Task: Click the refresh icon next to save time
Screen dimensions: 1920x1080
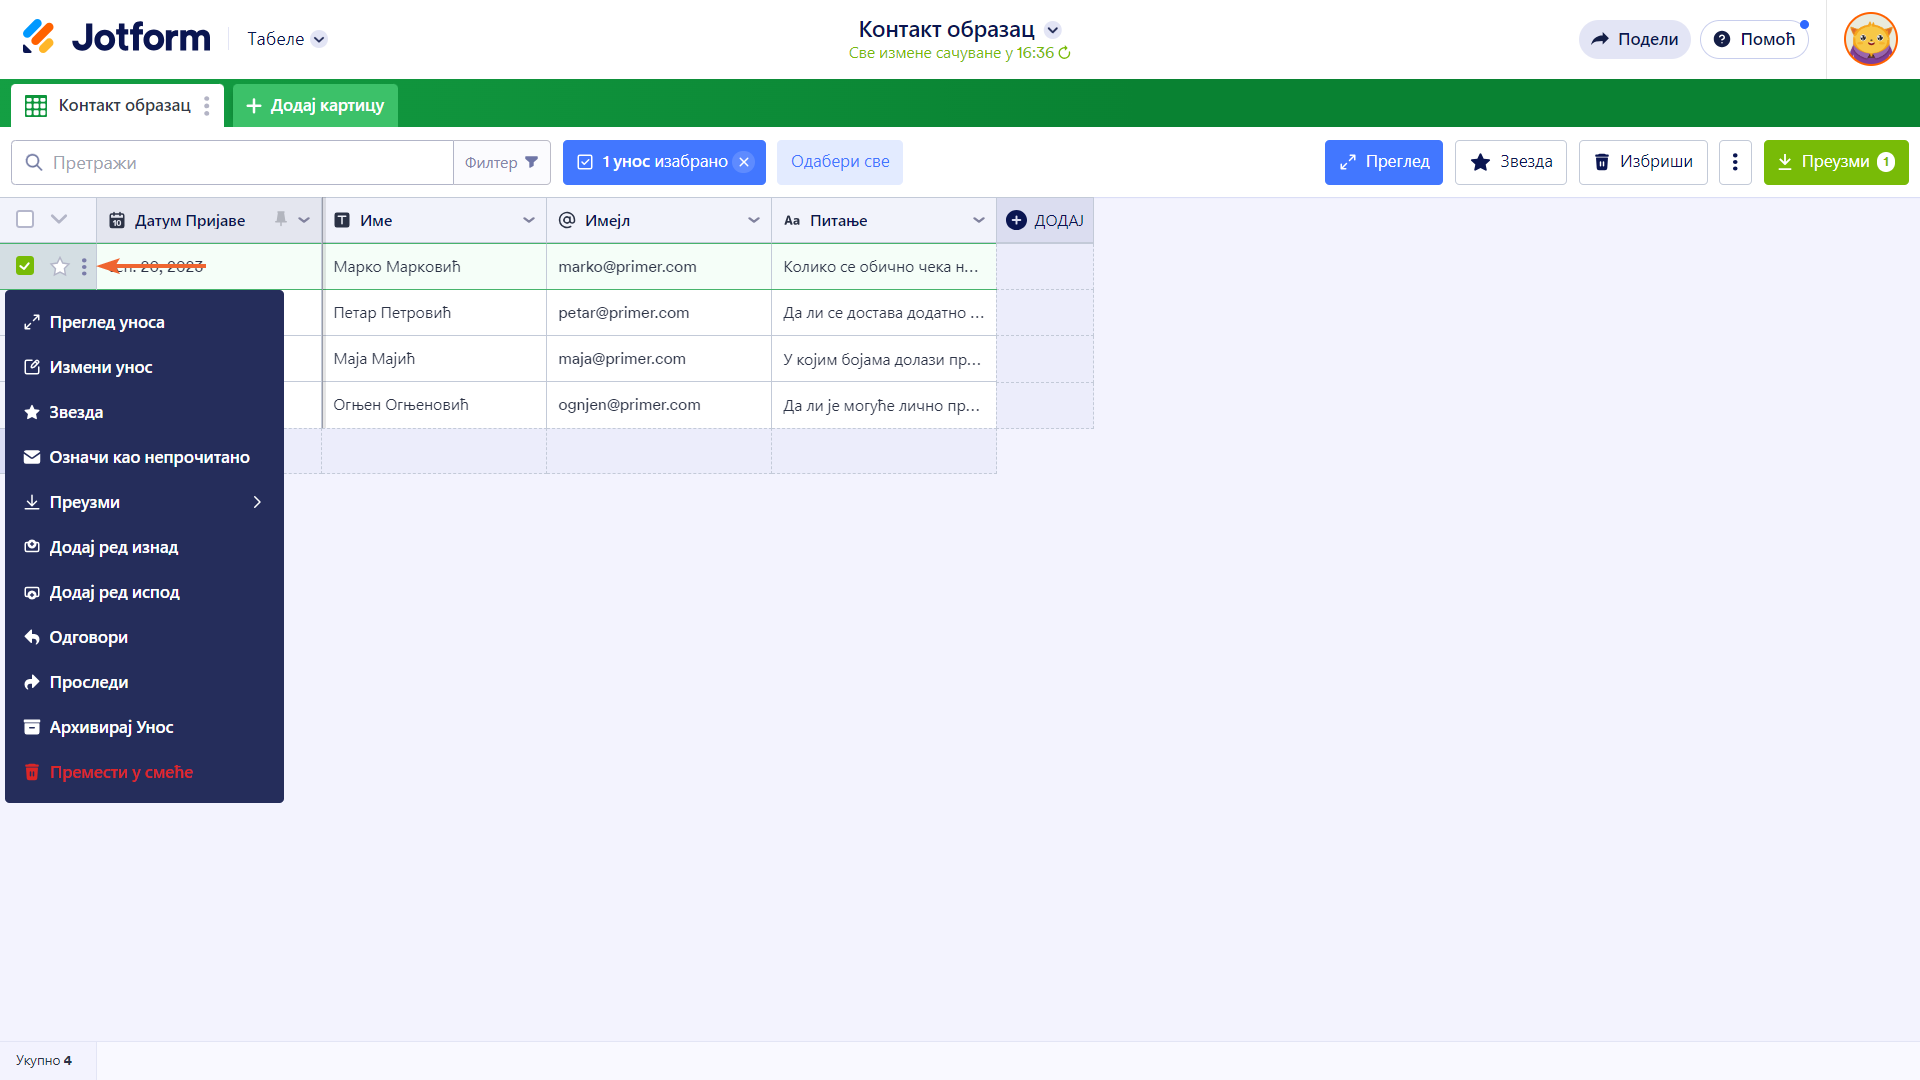Action: pos(1065,53)
